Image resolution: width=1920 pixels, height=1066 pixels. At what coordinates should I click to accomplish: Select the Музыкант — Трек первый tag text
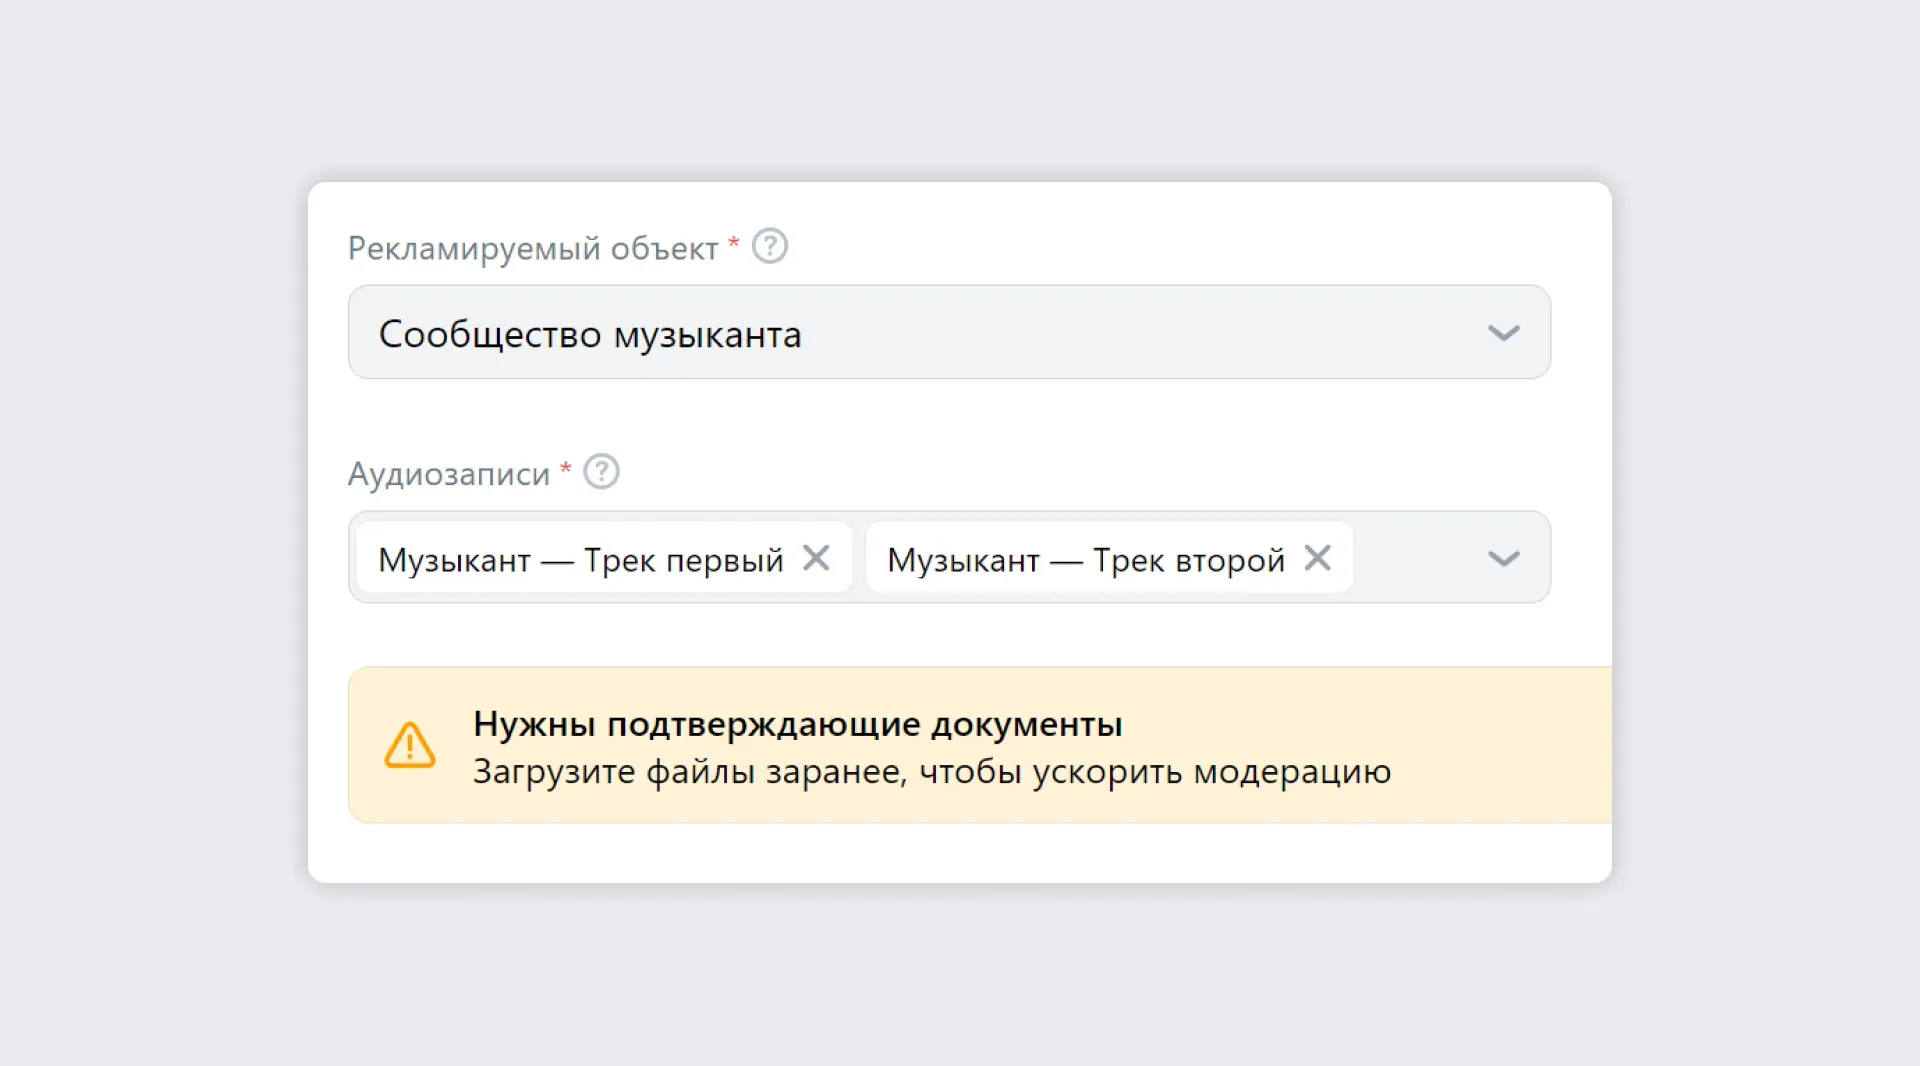coord(580,560)
